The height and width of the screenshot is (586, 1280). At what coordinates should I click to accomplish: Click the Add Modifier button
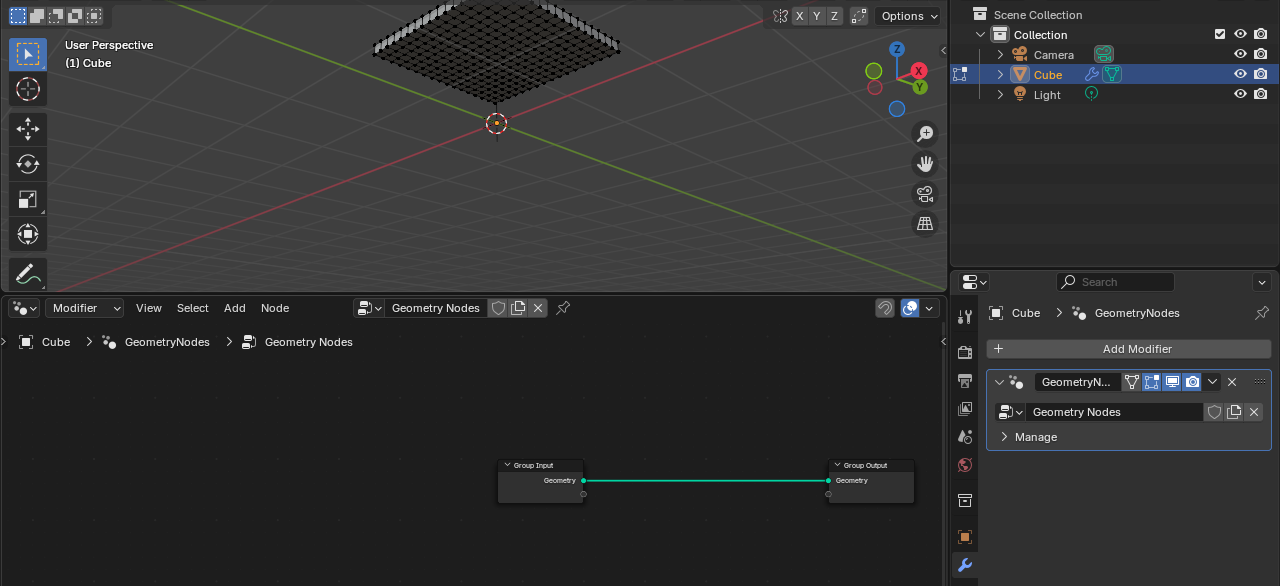coord(1128,349)
